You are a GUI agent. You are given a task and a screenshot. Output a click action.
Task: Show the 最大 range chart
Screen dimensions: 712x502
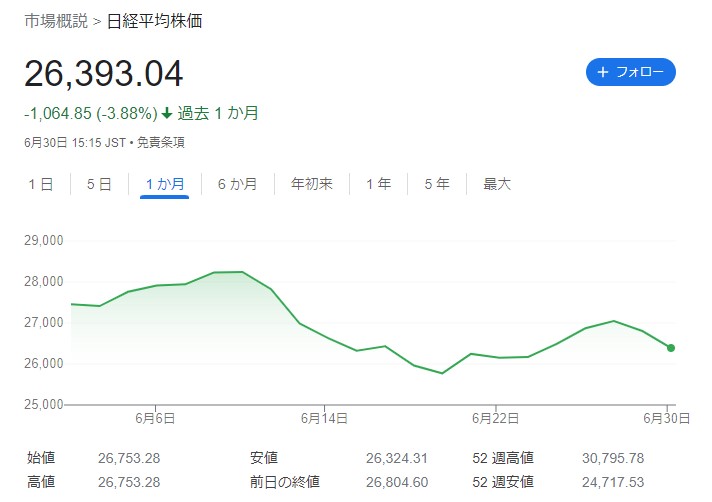(x=497, y=184)
